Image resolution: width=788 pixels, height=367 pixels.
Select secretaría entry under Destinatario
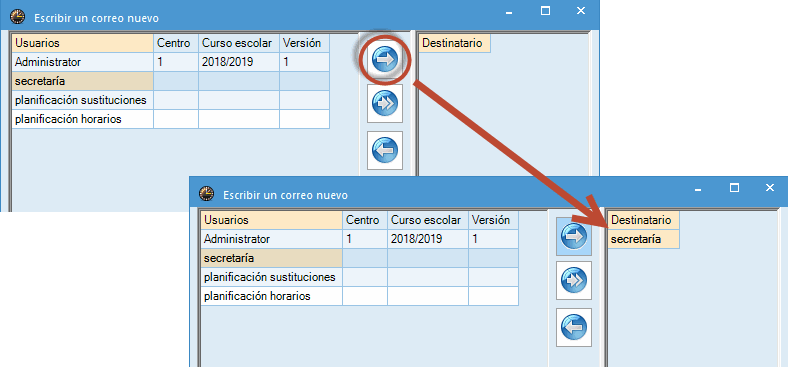click(644, 239)
